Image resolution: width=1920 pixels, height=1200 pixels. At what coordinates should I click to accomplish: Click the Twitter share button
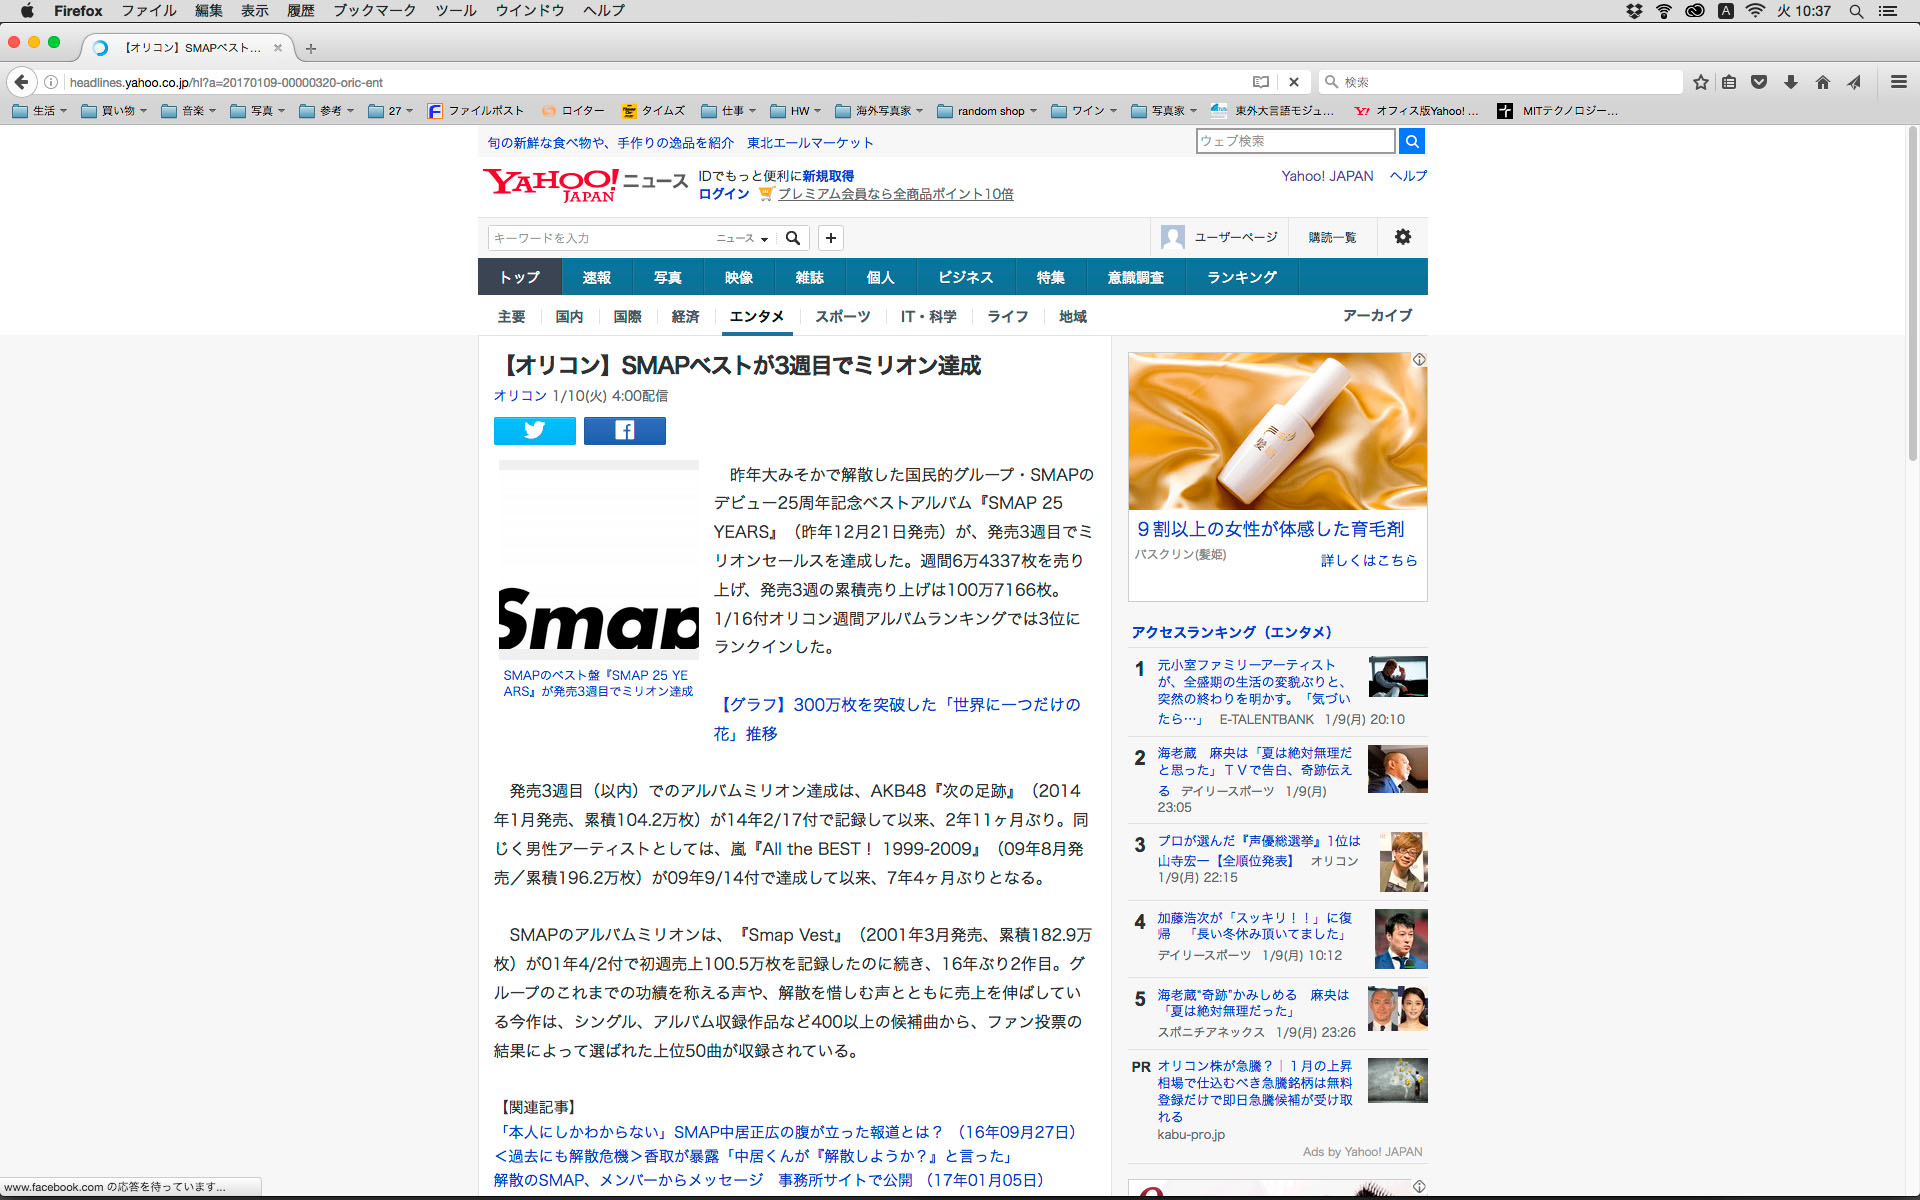(x=534, y=430)
